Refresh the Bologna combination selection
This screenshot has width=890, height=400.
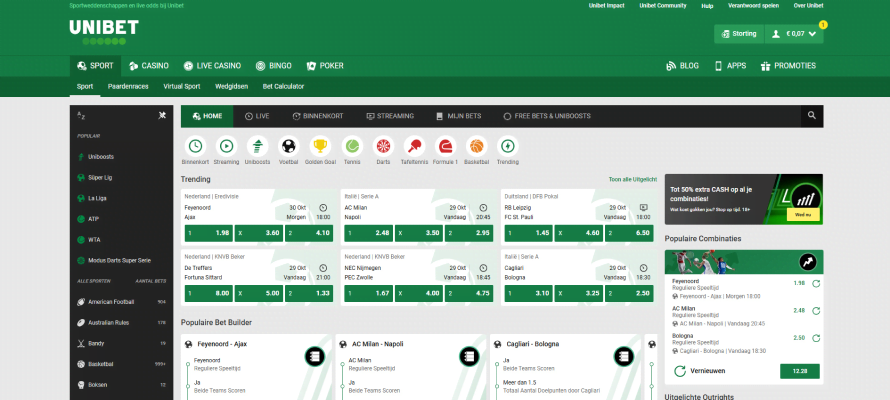[x=816, y=338]
